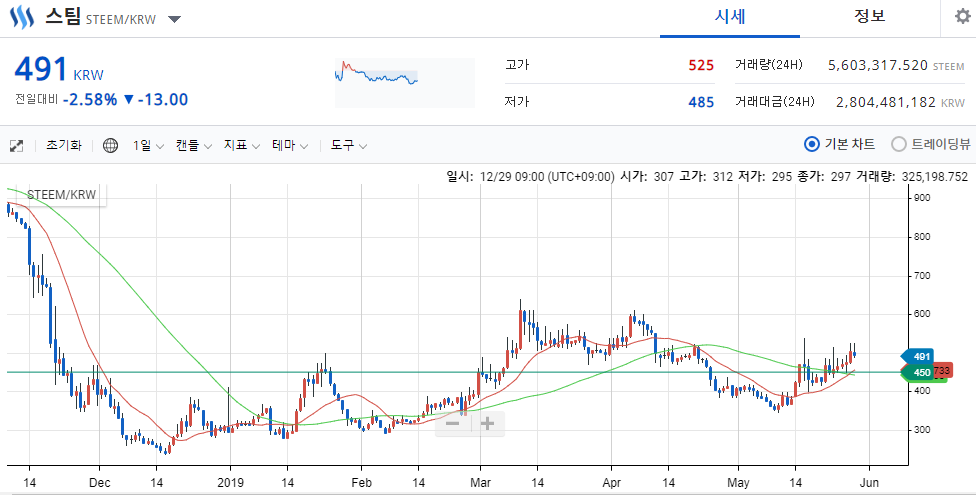Open the settings gear icon
The height and width of the screenshot is (495, 976).
(962, 16)
